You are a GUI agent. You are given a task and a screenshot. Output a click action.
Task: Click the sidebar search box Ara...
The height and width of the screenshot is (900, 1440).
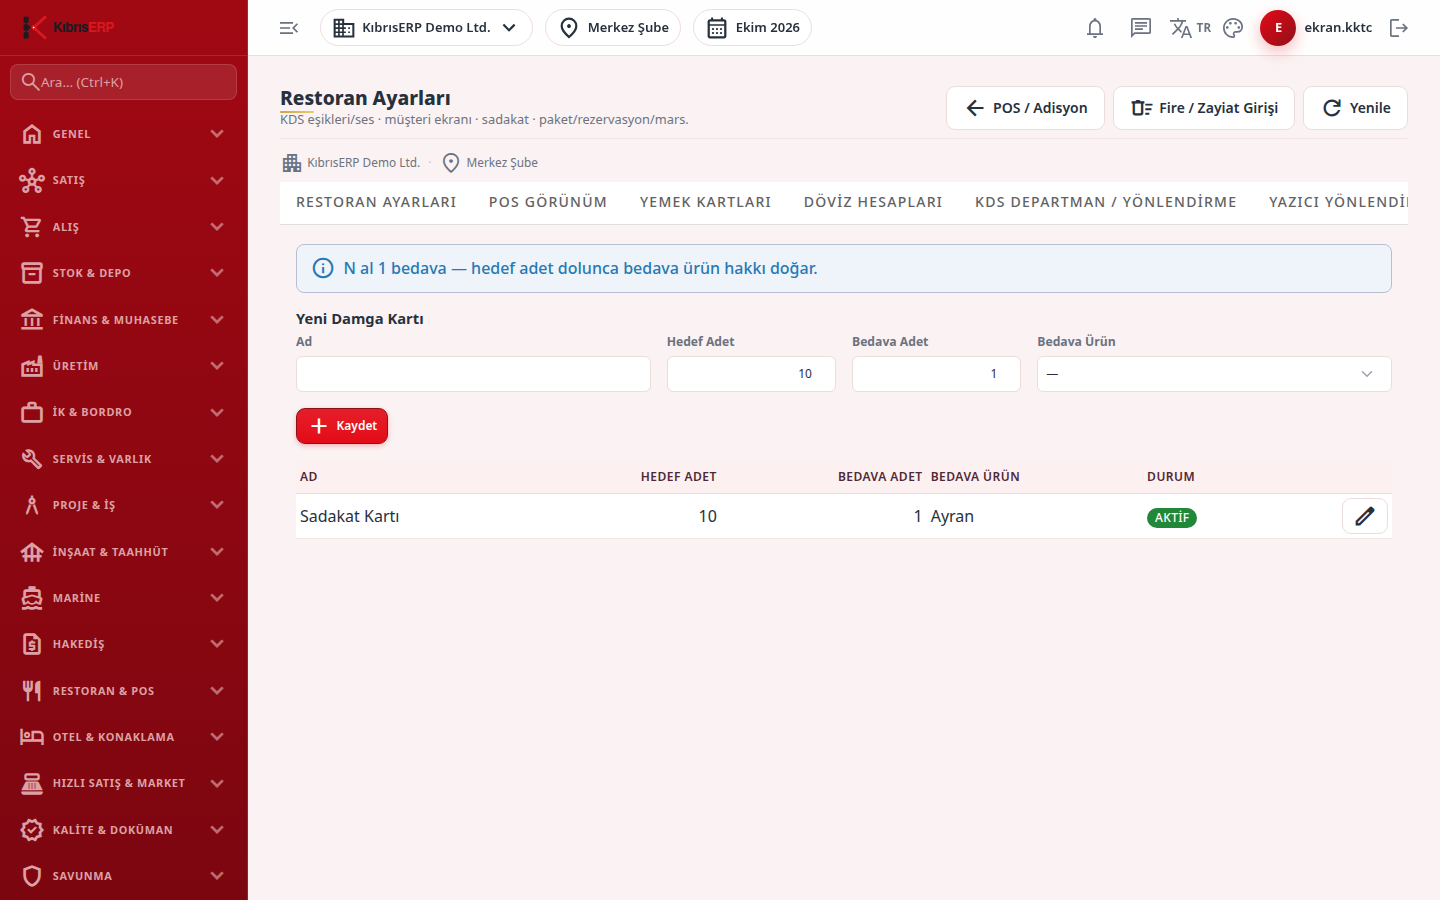[x=124, y=82]
